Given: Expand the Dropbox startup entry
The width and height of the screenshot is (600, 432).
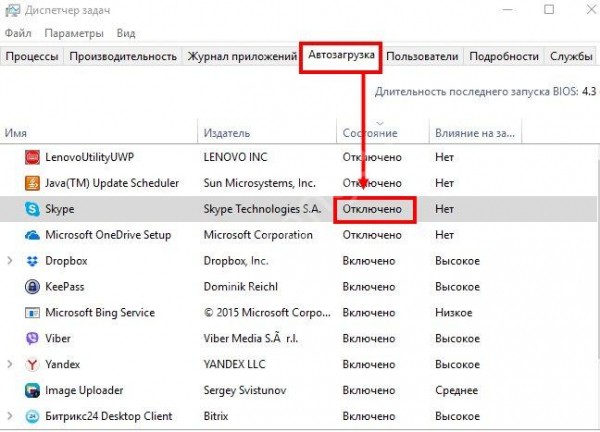Looking at the screenshot, I should (x=10, y=261).
